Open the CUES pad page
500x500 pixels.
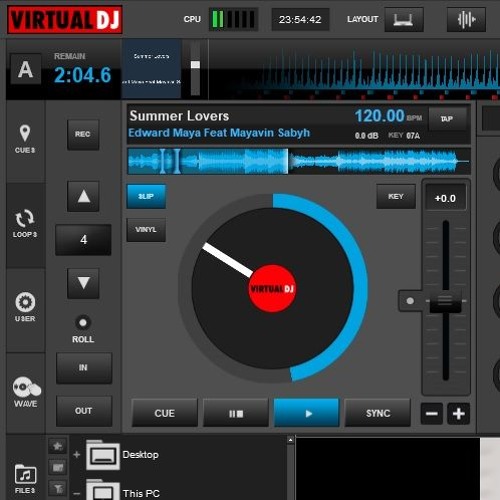[x=25, y=139]
